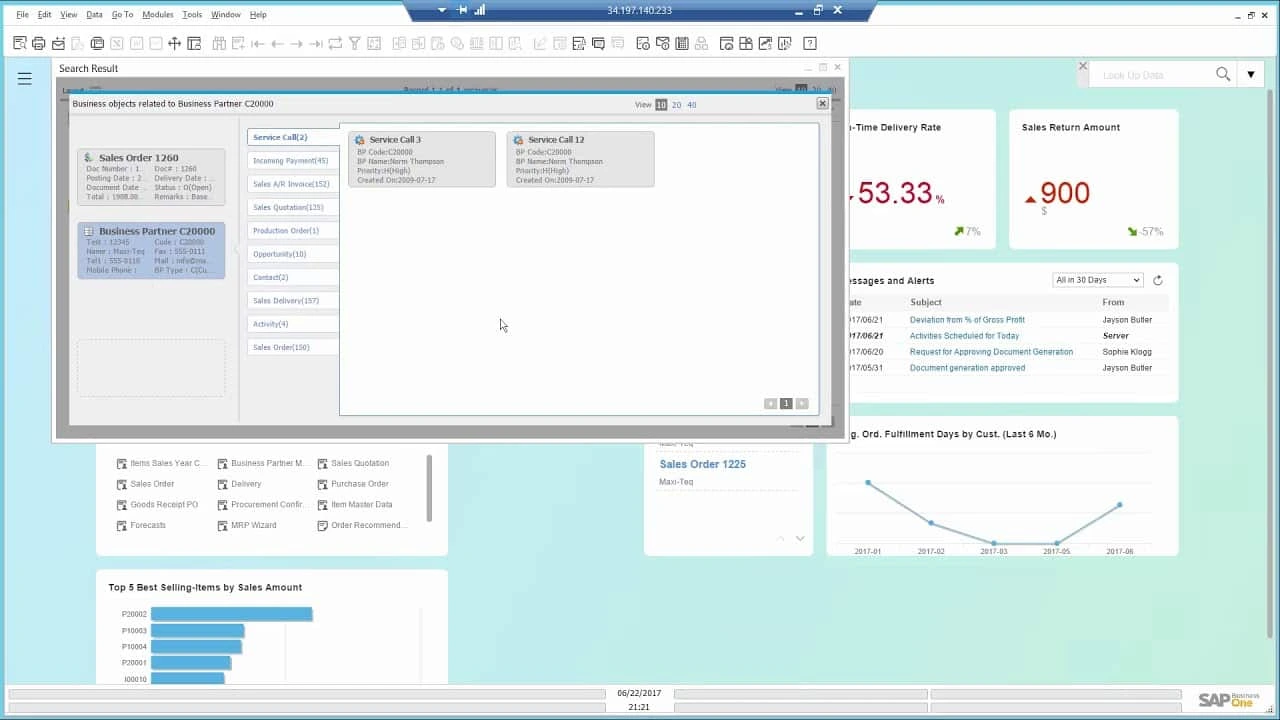Click the Service Call 3 gear icon
1280x720 pixels.
pyautogui.click(x=360, y=140)
